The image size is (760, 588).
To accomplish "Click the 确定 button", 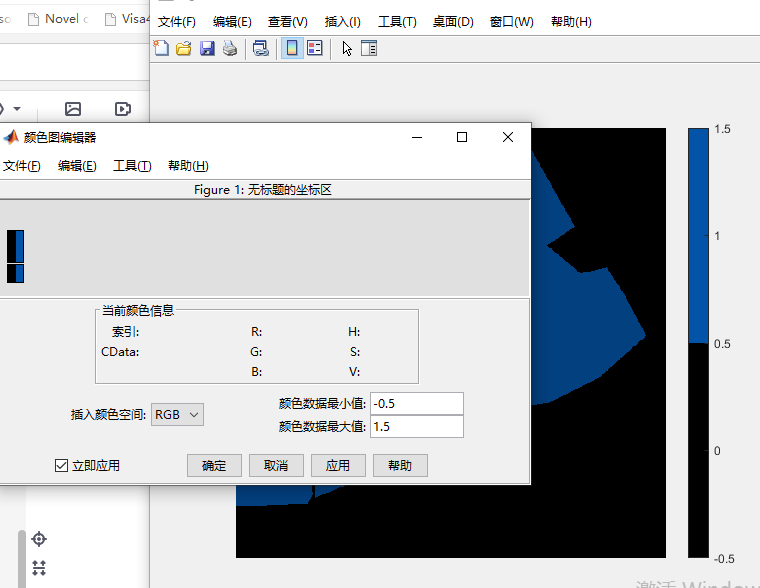I will 214,466.
